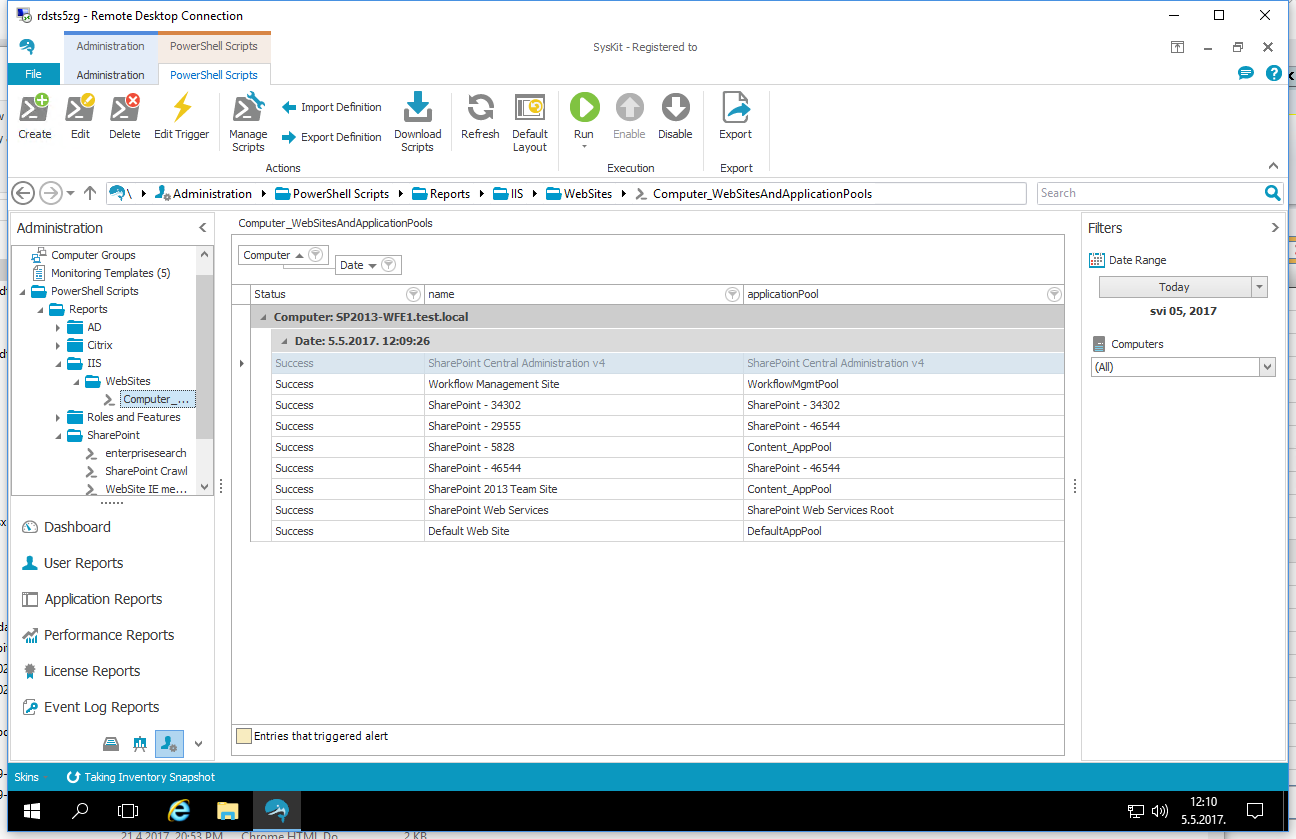
Task: Click Import Definition
Action: (332, 107)
